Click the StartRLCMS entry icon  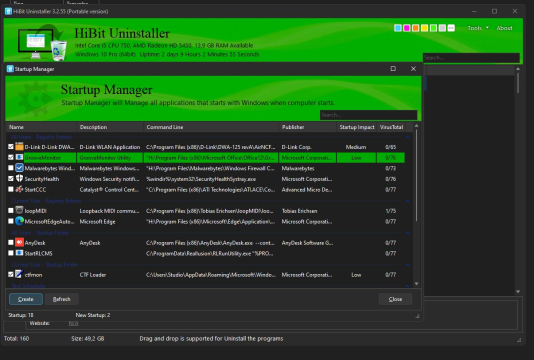tap(19, 253)
